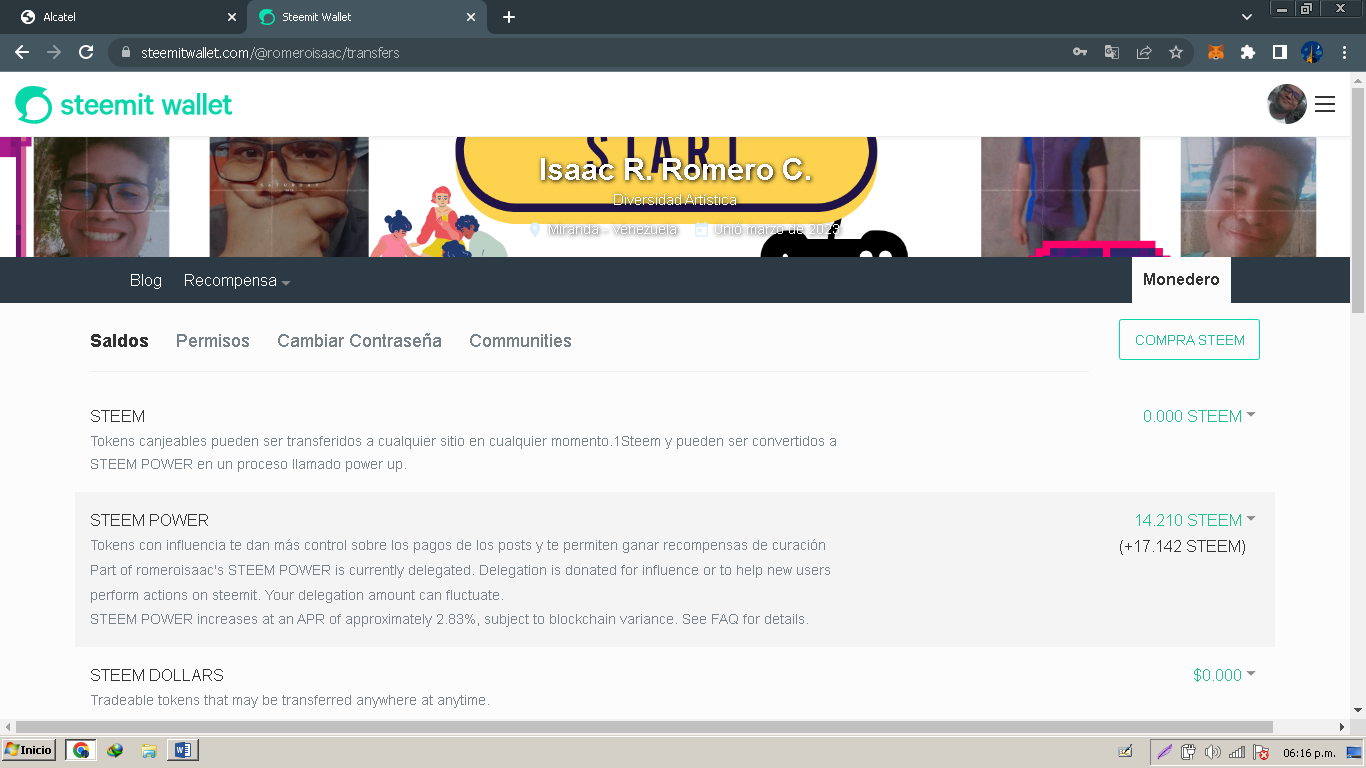
Task: Go back to the previous page
Action: click(x=22, y=52)
